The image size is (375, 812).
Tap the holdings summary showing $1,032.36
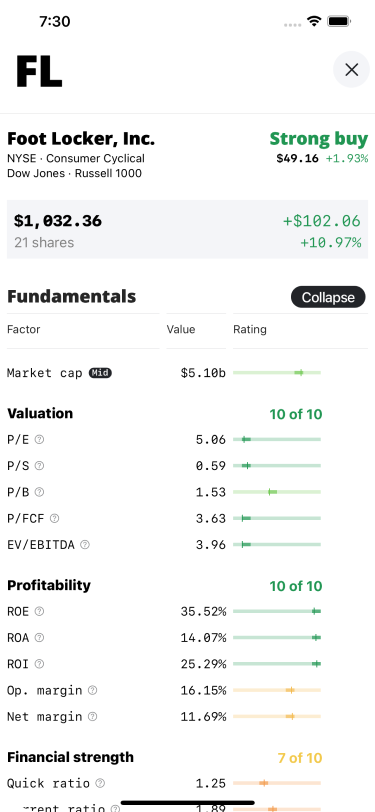tap(188, 229)
